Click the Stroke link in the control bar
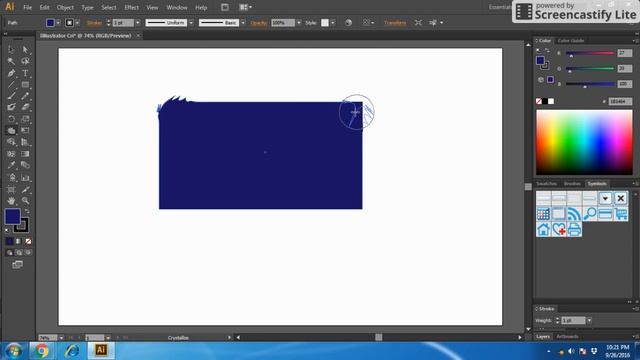The image size is (640, 360). tap(94, 23)
